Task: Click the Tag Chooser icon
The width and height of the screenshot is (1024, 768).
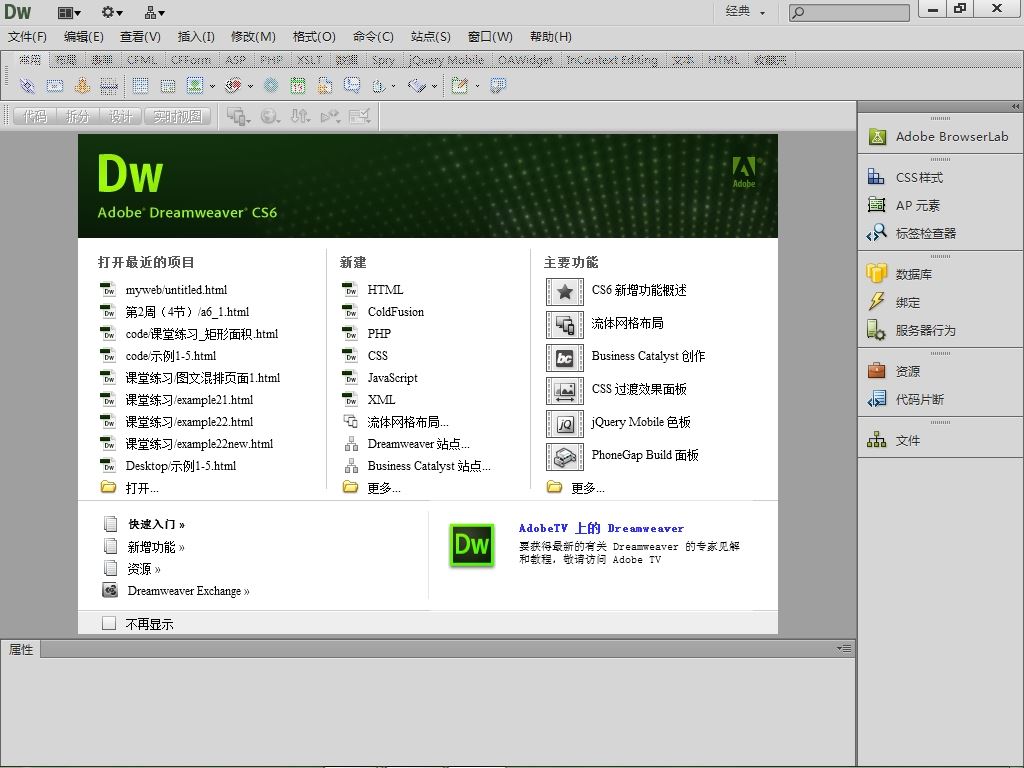Action: click(498, 86)
